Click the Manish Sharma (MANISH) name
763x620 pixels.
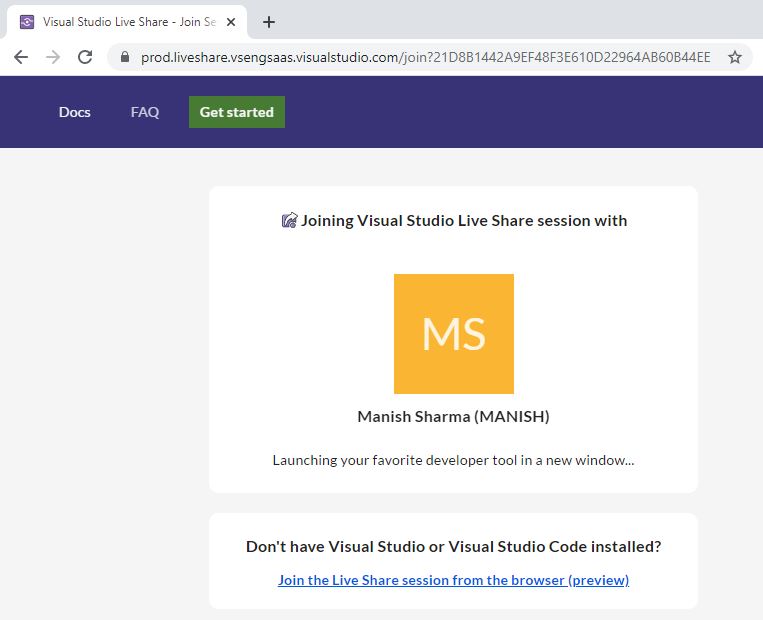(453, 416)
